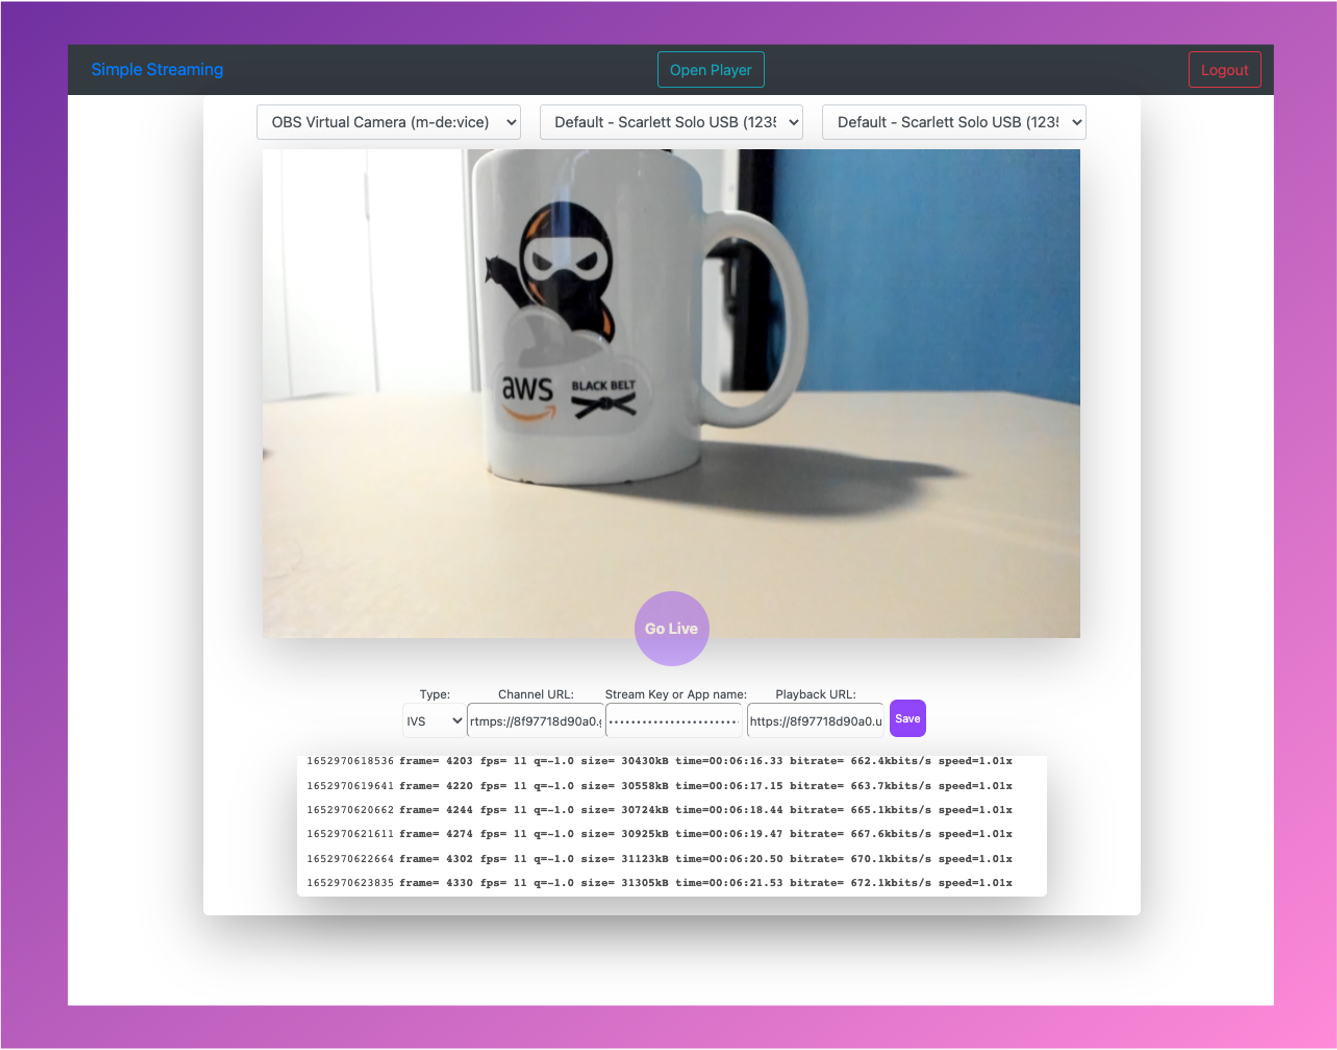The height and width of the screenshot is (1050, 1337).
Task: Select the log line with frame= 4220
Action: pyautogui.click(x=660, y=786)
